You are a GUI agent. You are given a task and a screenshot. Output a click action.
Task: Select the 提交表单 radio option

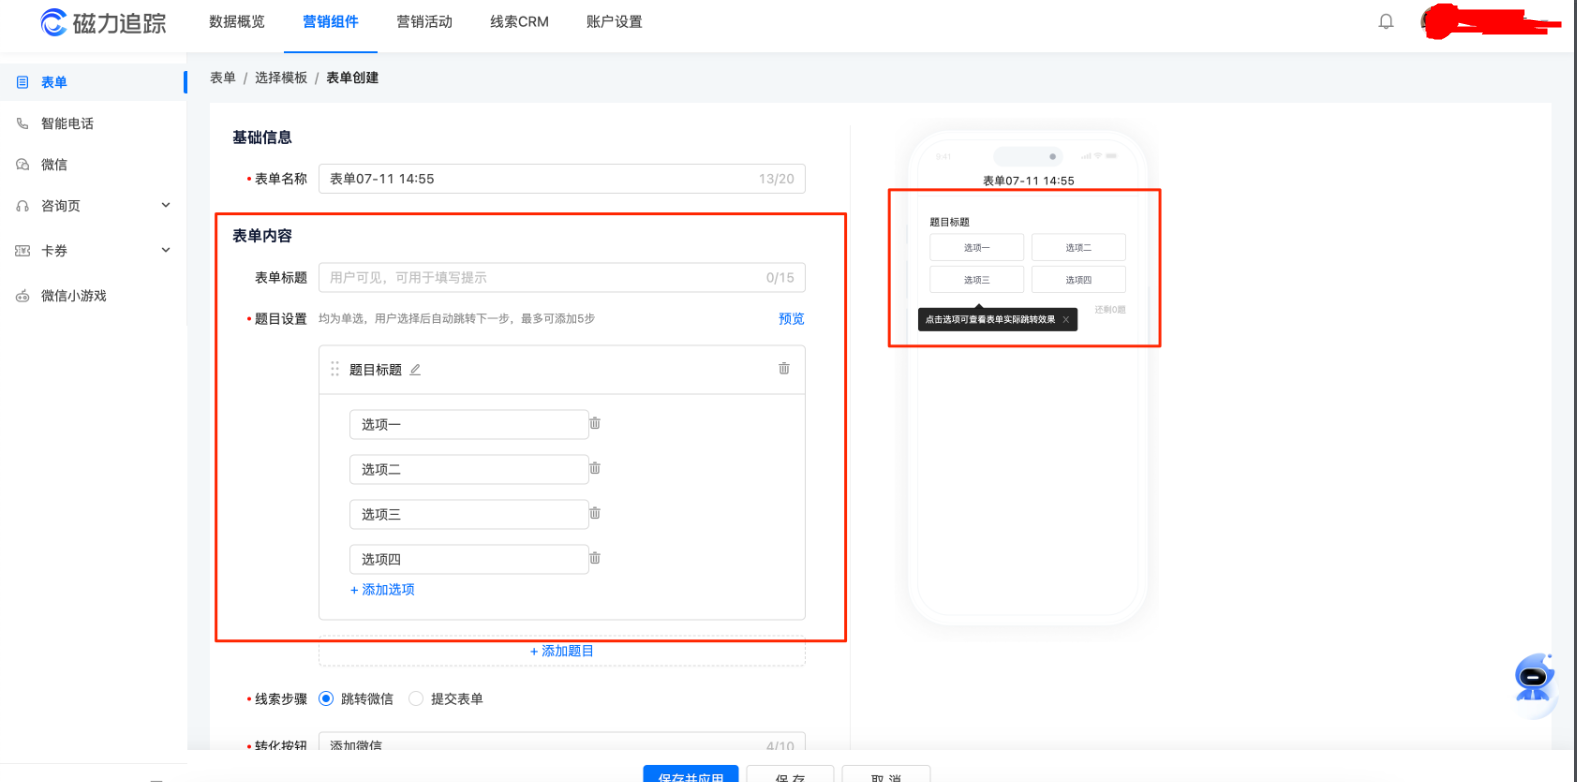point(416,698)
